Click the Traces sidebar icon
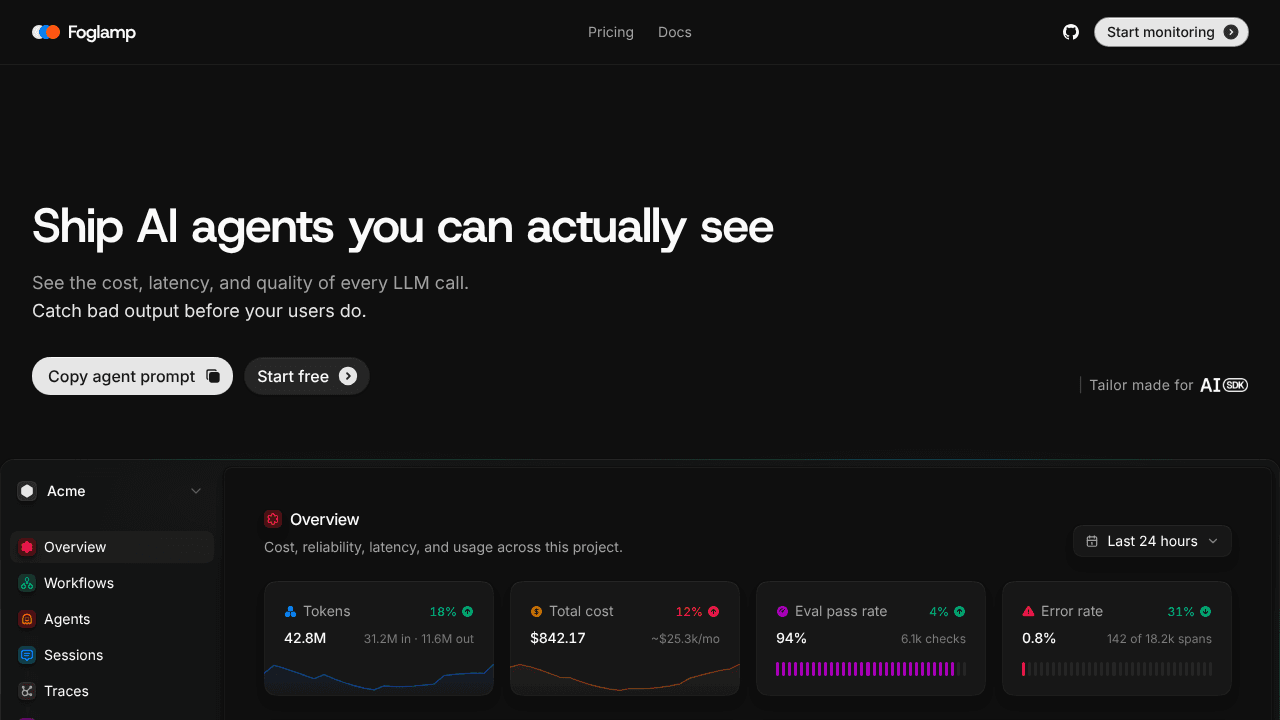Image resolution: width=1280 pixels, height=720 pixels. click(x=27, y=691)
